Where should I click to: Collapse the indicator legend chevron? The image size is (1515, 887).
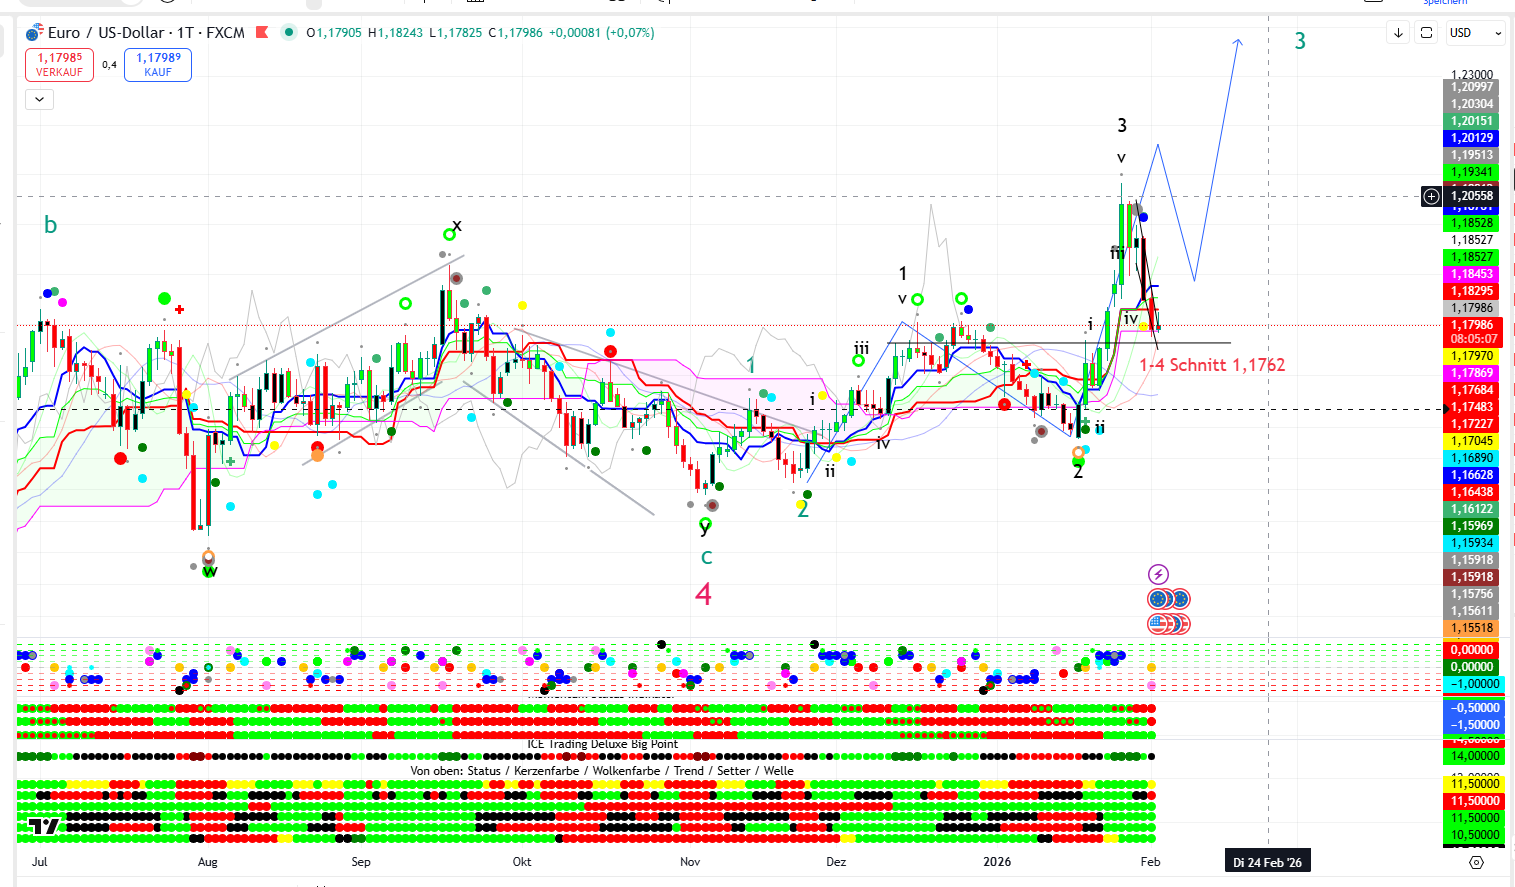click(x=39, y=99)
